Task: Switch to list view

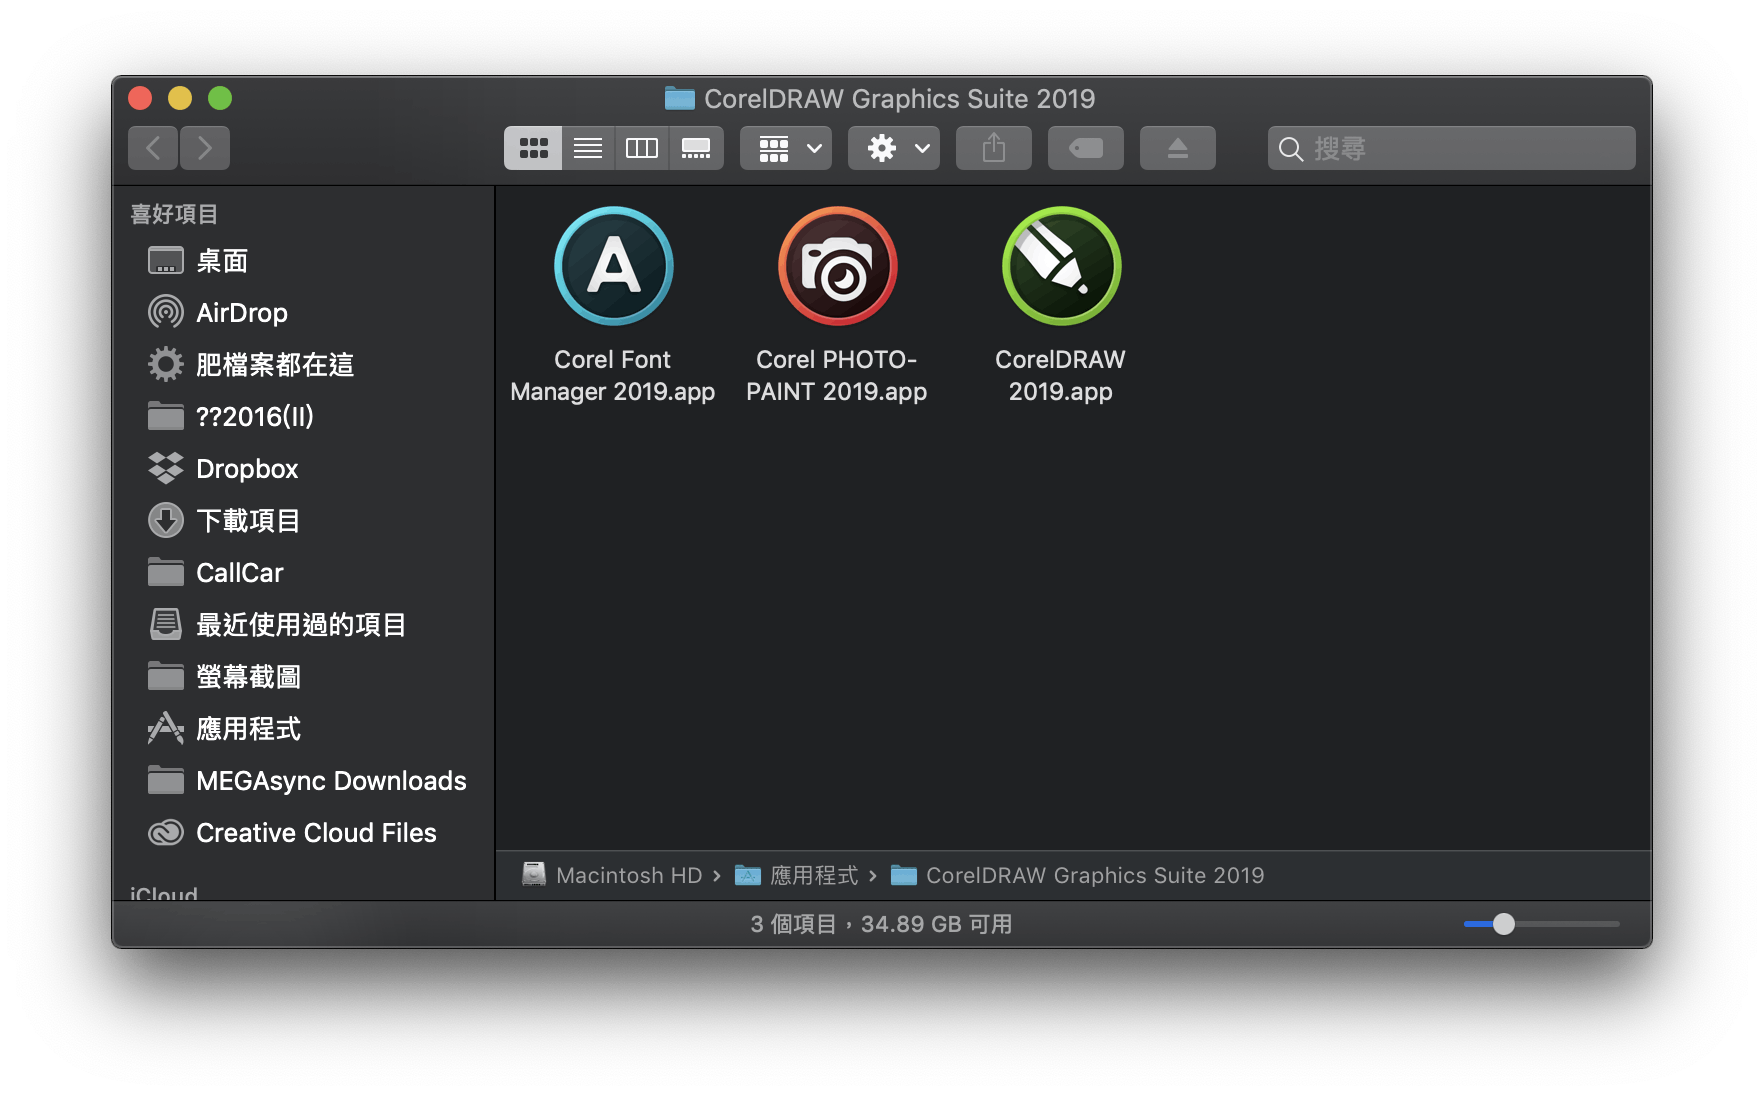Action: (x=588, y=148)
